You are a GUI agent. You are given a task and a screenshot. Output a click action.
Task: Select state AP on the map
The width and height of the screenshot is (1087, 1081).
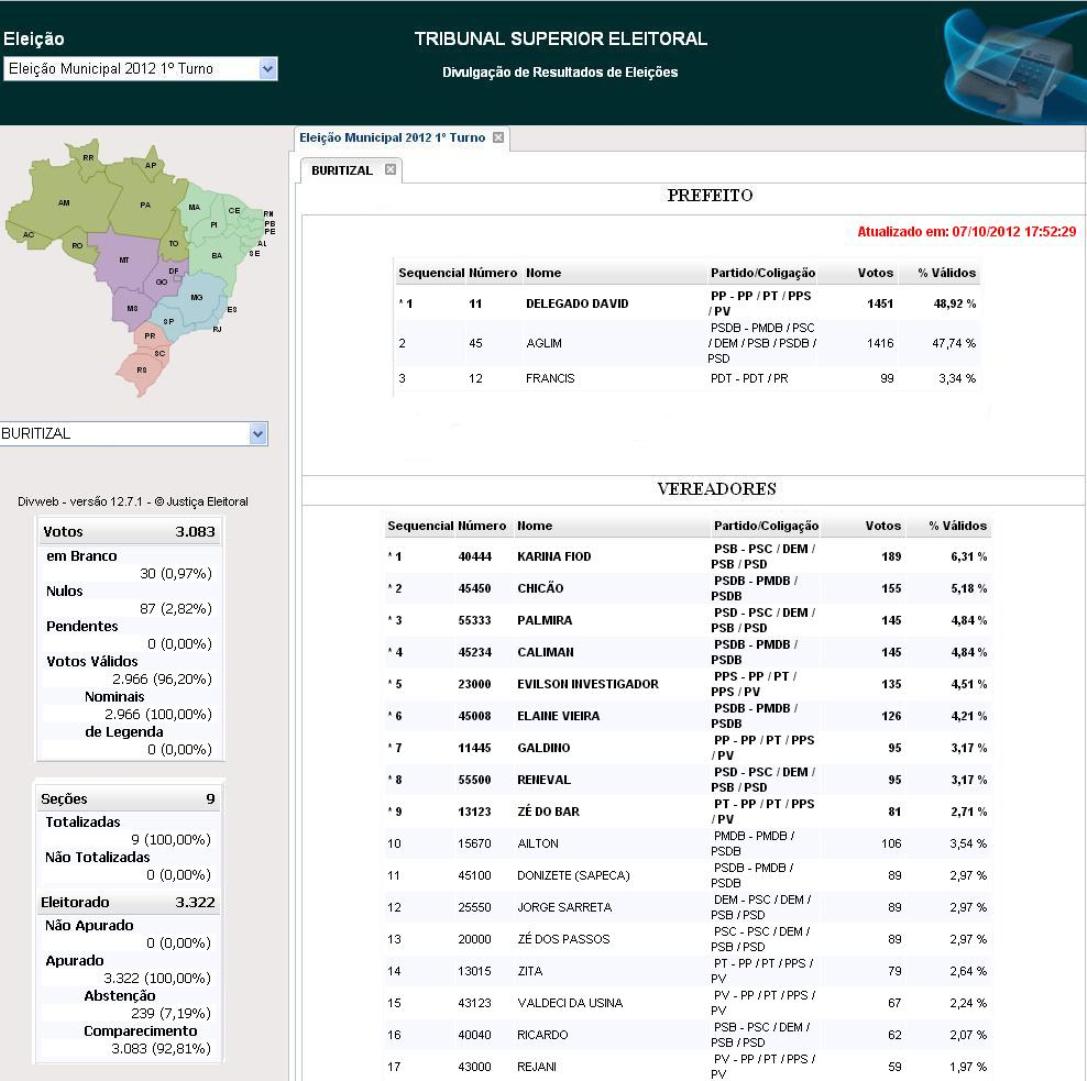point(150,165)
